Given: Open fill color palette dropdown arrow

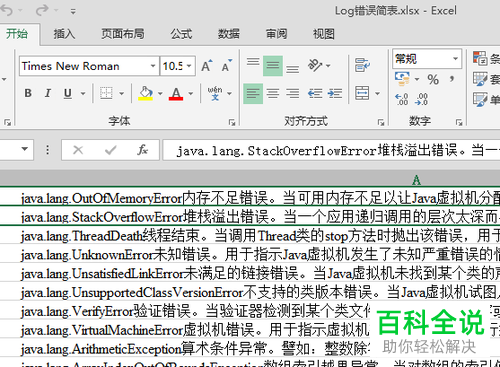Looking at the screenshot, I should (x=160, y=94).
